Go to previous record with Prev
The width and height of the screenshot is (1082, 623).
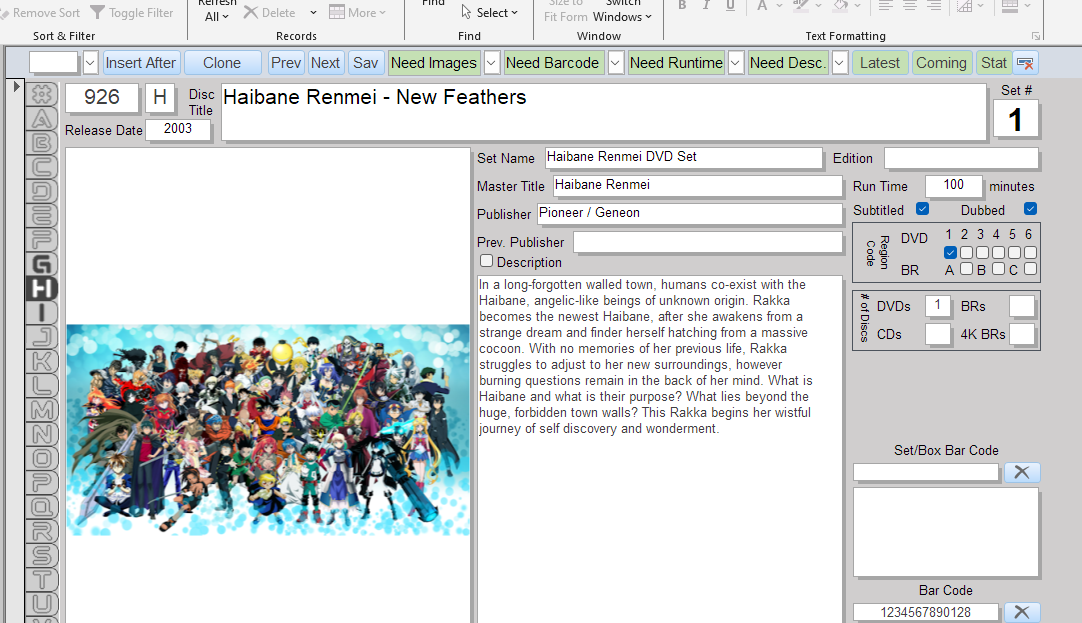coord(286,63)
